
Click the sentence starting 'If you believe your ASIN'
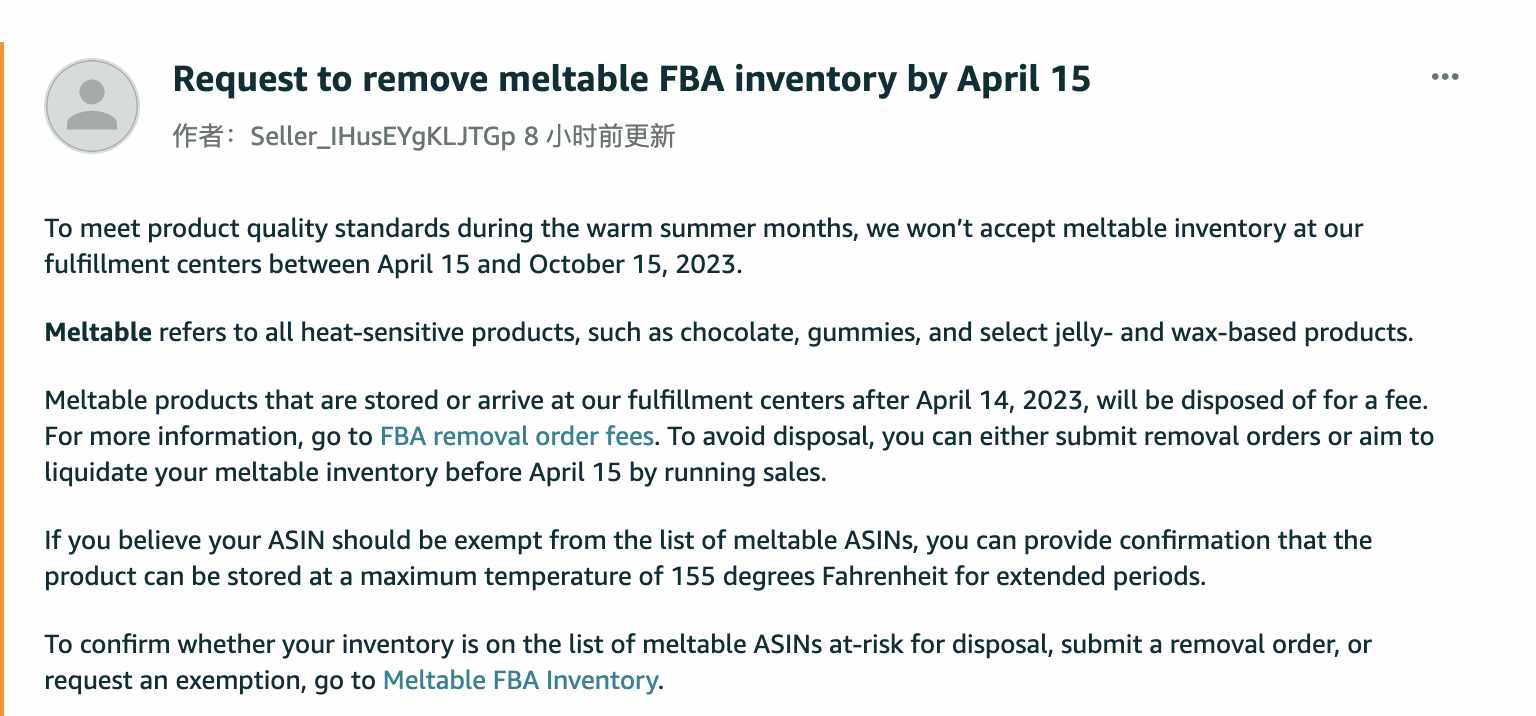tap(708, 559)
